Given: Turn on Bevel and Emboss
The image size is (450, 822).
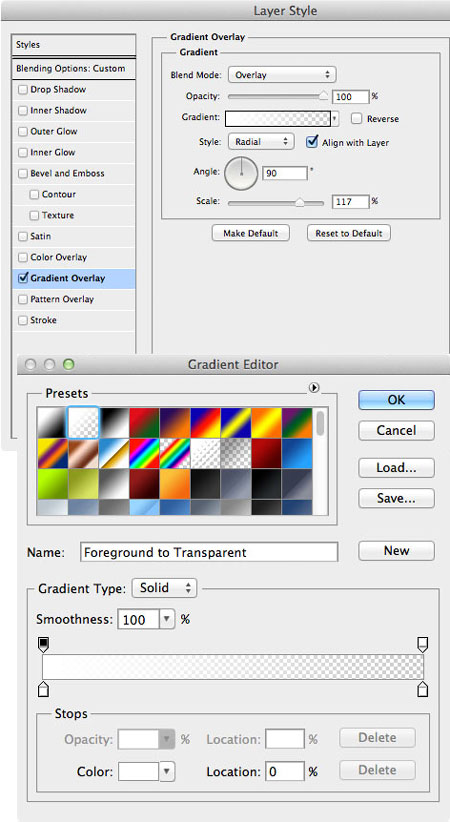Looking at the screenshot, I should (23, 174).
